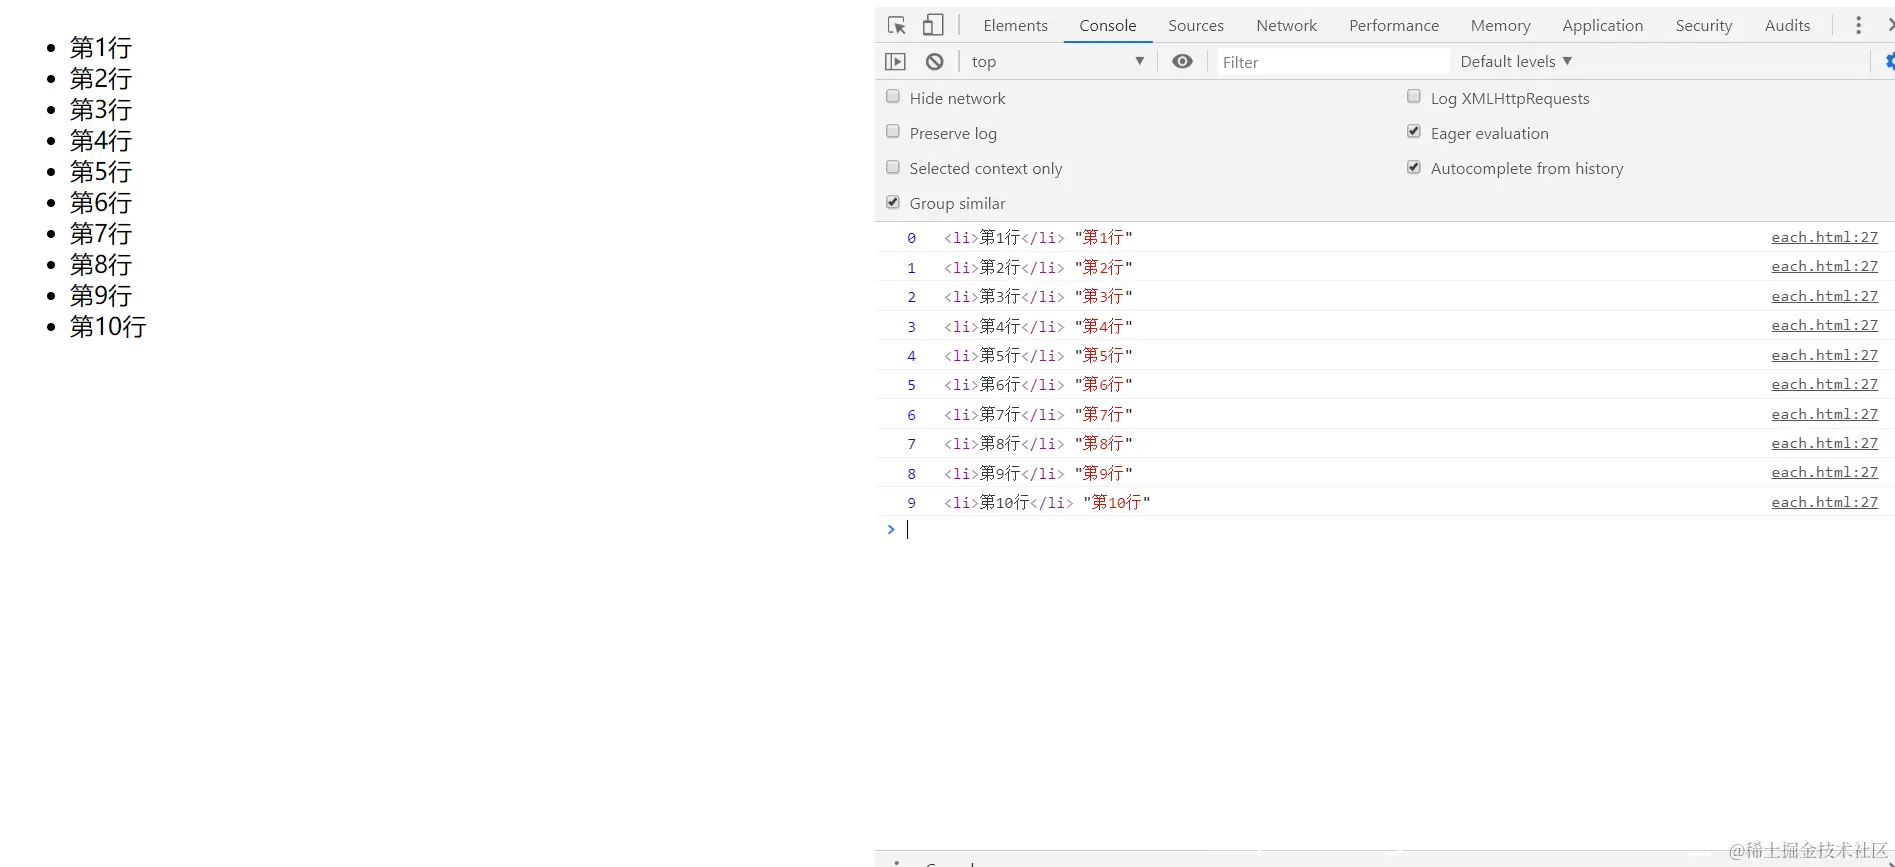Screen dimensions: 1895x867
Task: Activate the inspect element picker icon
Action: pyautogui.click(x=897, y=25)
